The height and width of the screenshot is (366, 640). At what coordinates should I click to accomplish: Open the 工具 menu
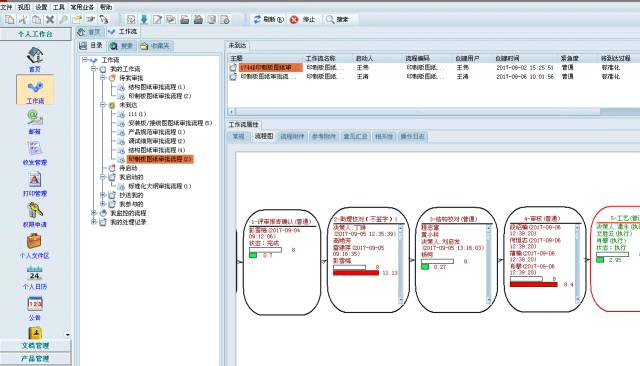(59, 7)
